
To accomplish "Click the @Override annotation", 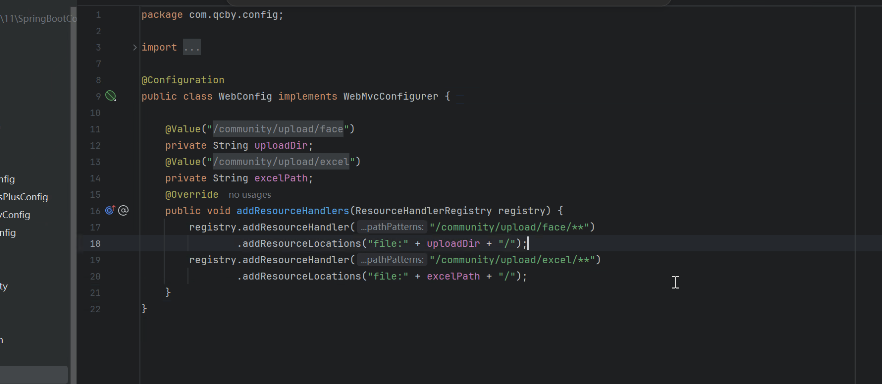I will coord(192,195).
